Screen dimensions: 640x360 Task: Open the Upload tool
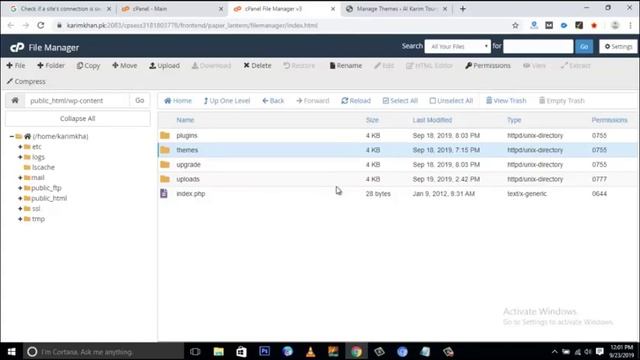pos(164,65)
